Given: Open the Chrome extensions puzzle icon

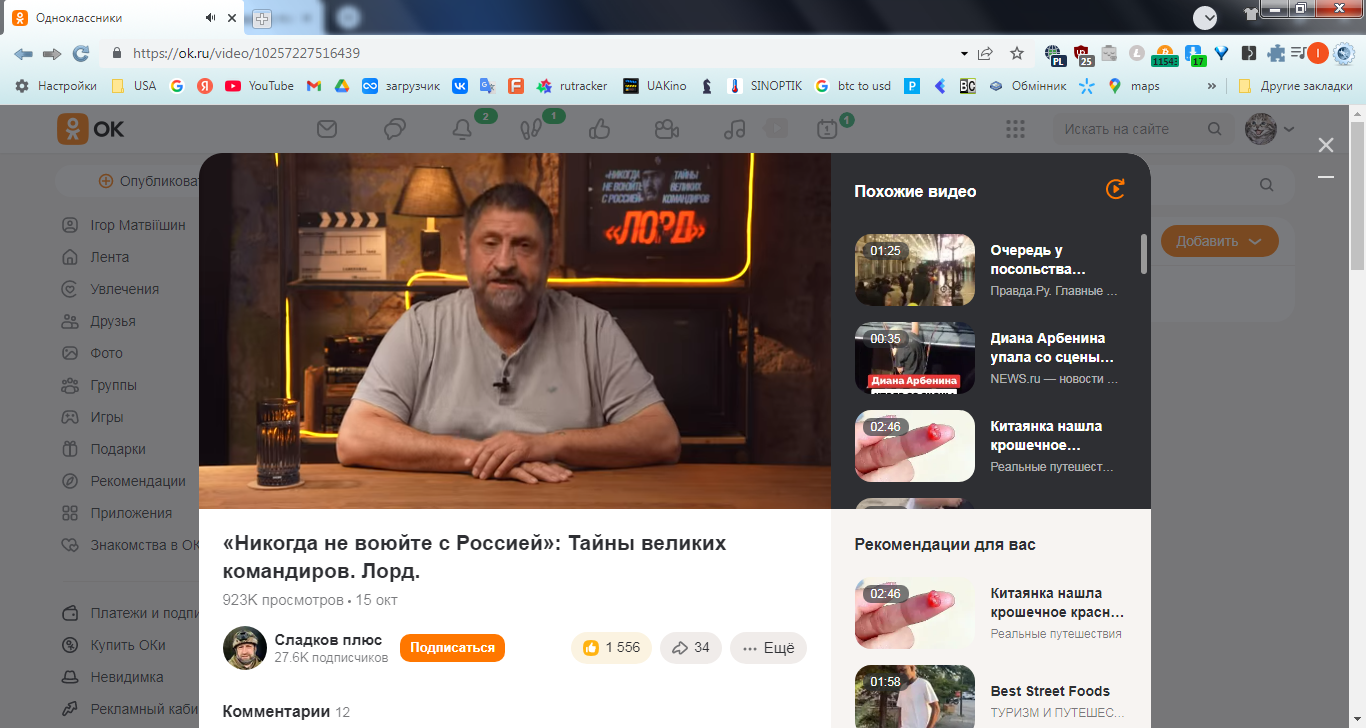Looking at the screenshot, I should click(x=1276, y=53).
